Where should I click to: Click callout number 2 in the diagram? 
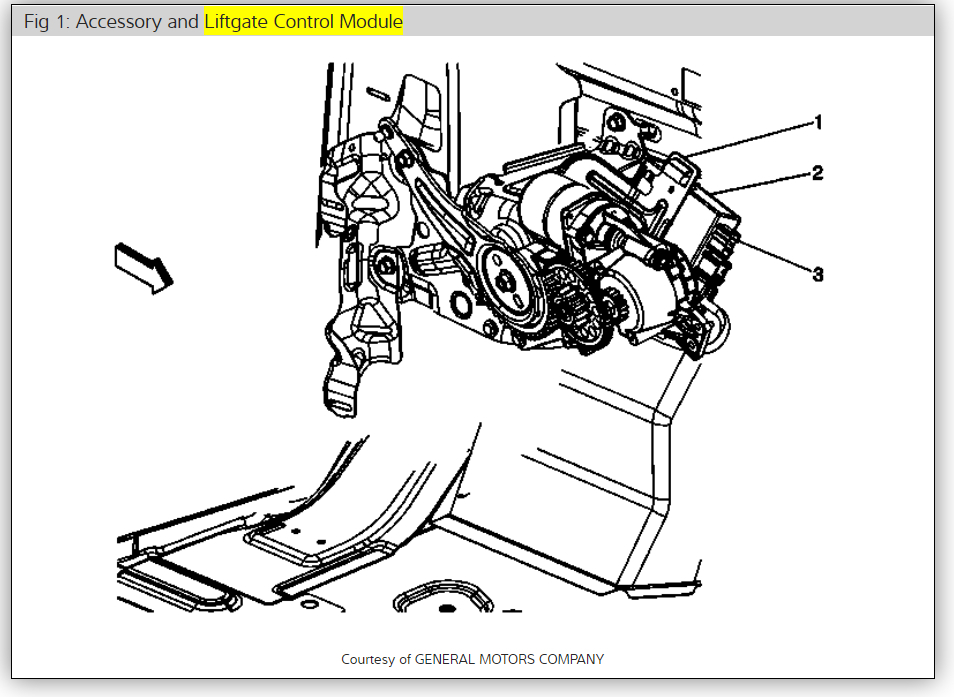pyautogui.click(x=818, y=173)
